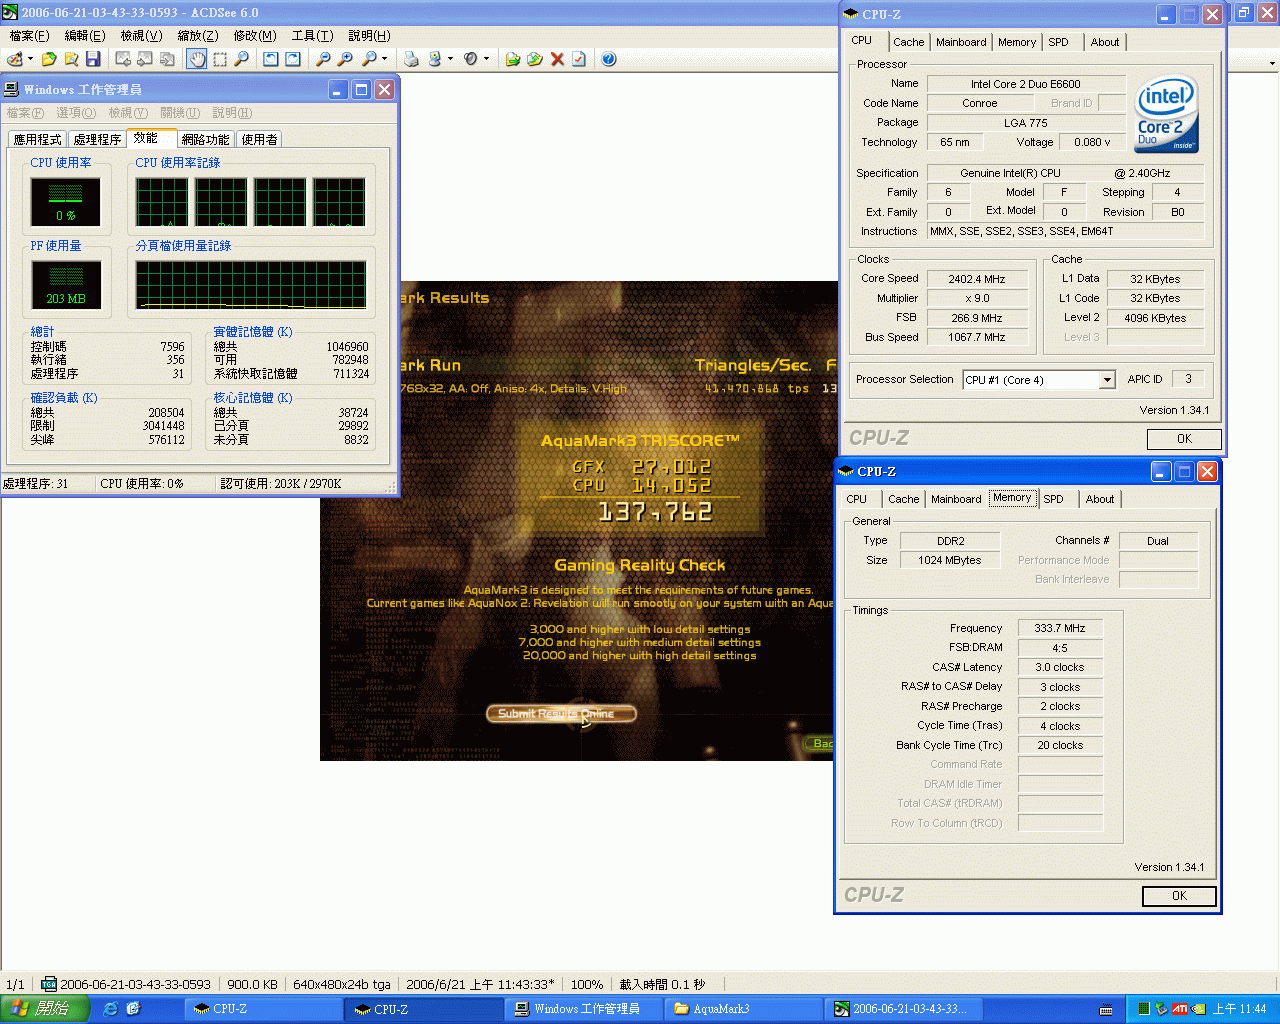1280x1024 pixels.
Task: Open the 檢視(V) menu in Task Manager
Action: 128,113
